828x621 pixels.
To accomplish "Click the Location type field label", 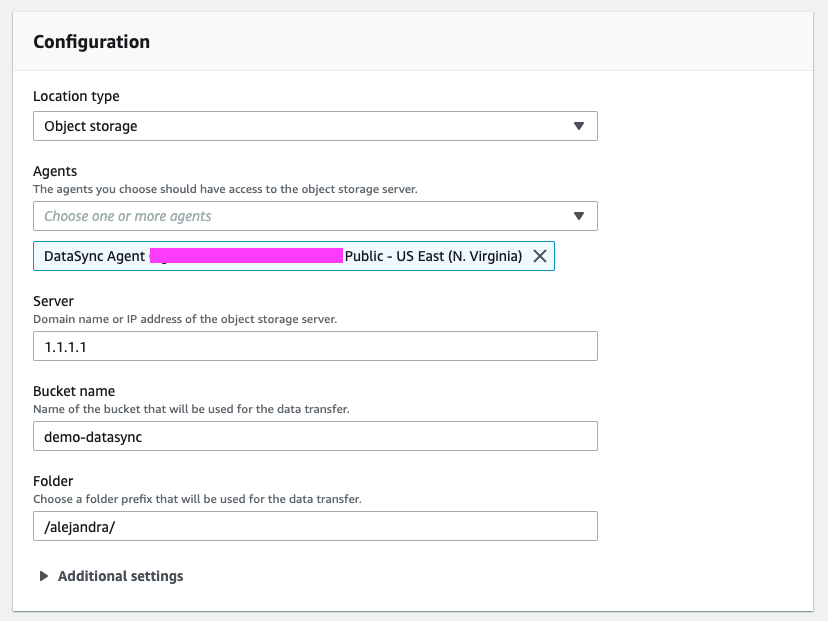I will (76, 96).
